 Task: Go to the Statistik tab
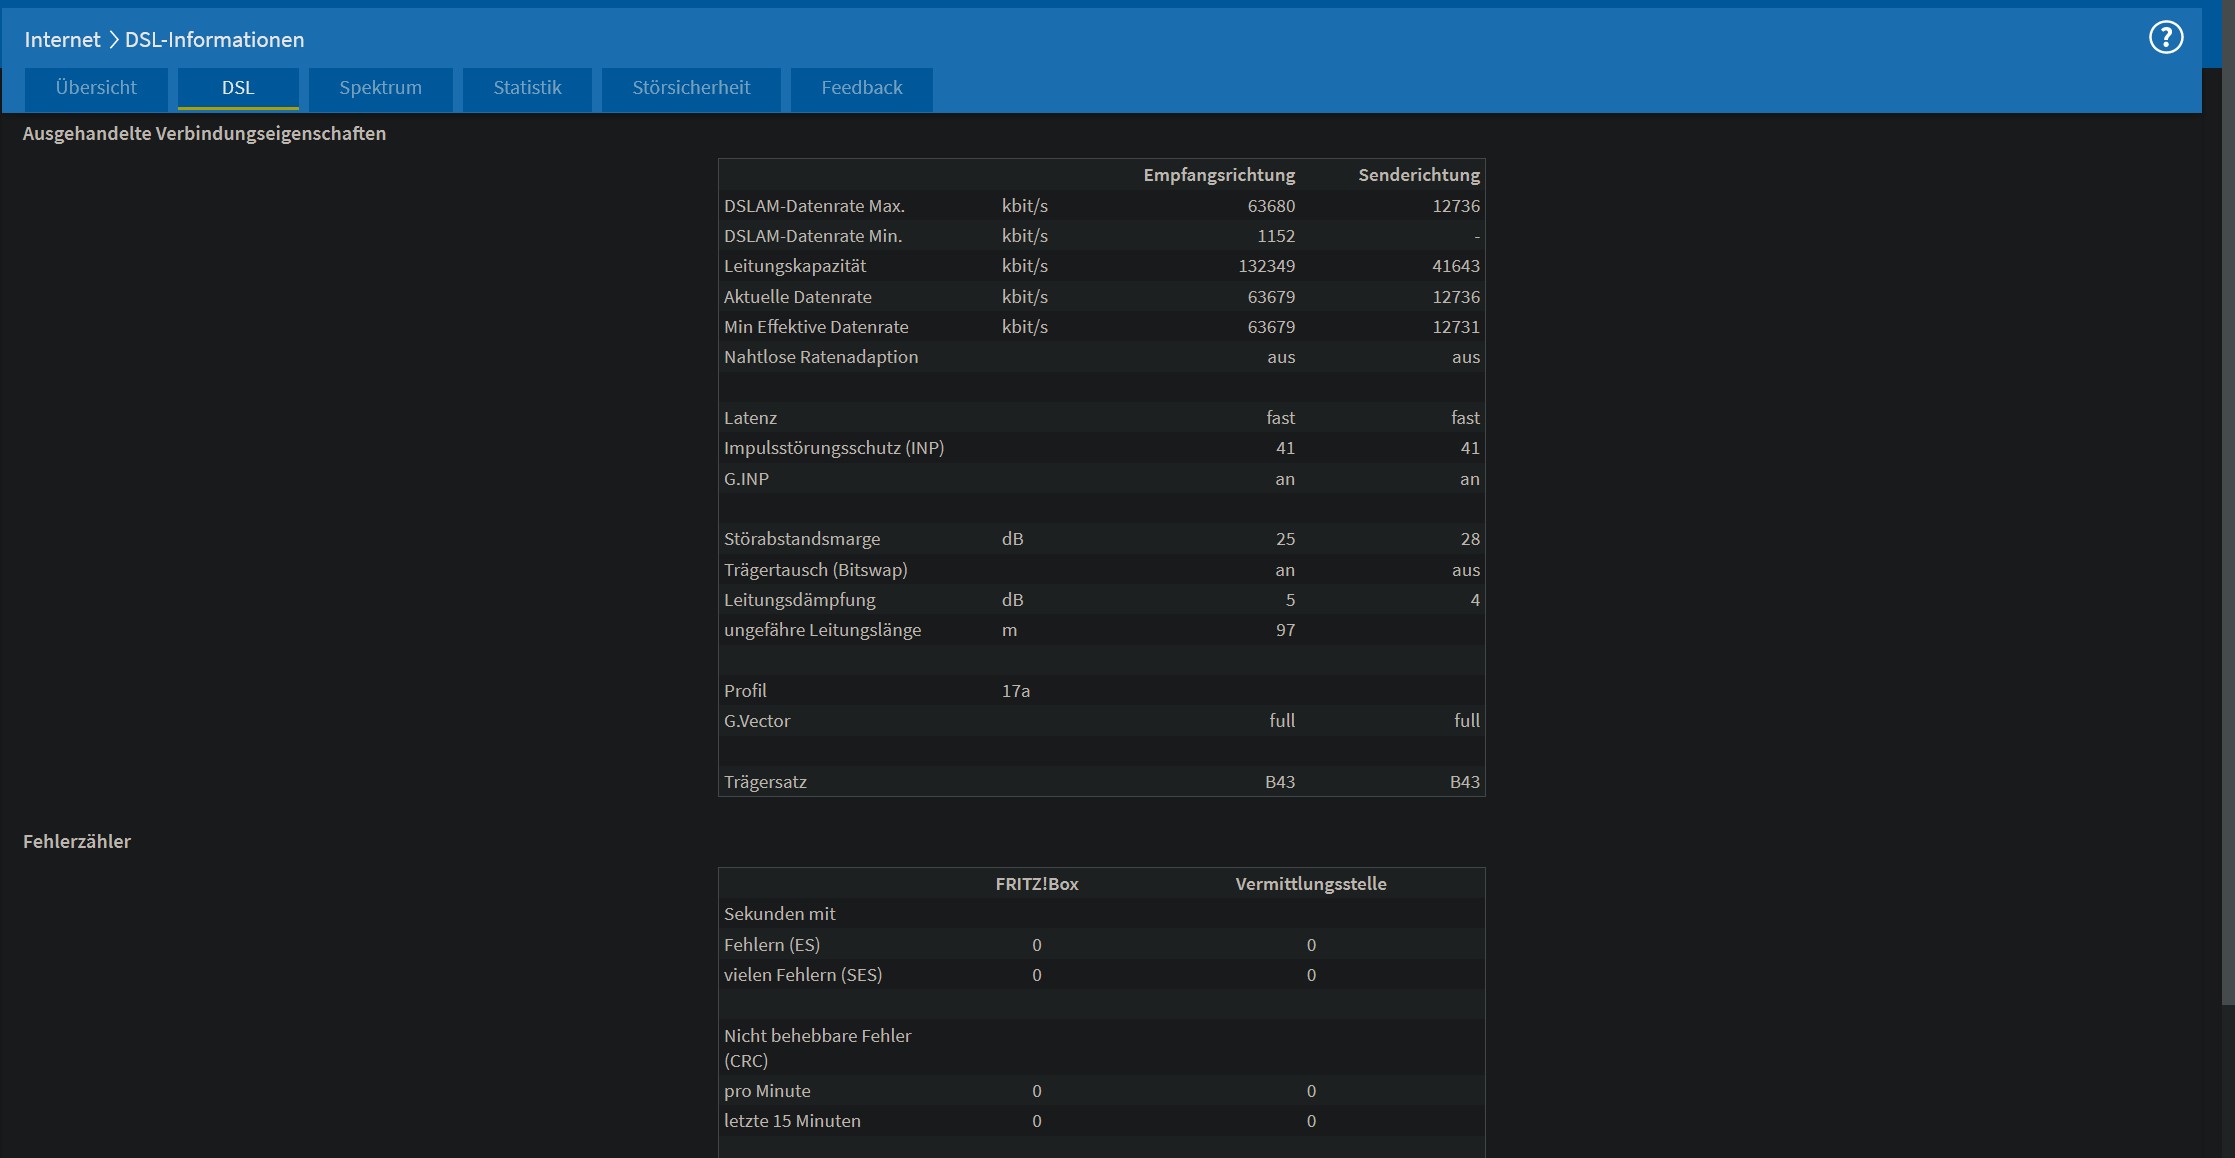(527, 88)
